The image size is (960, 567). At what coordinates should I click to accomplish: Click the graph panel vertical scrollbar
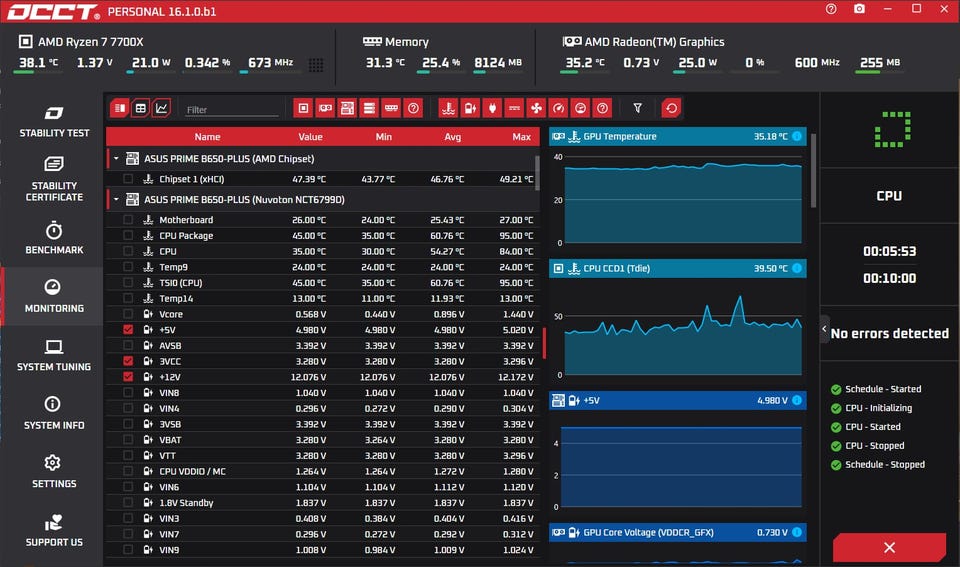[813, 165]
